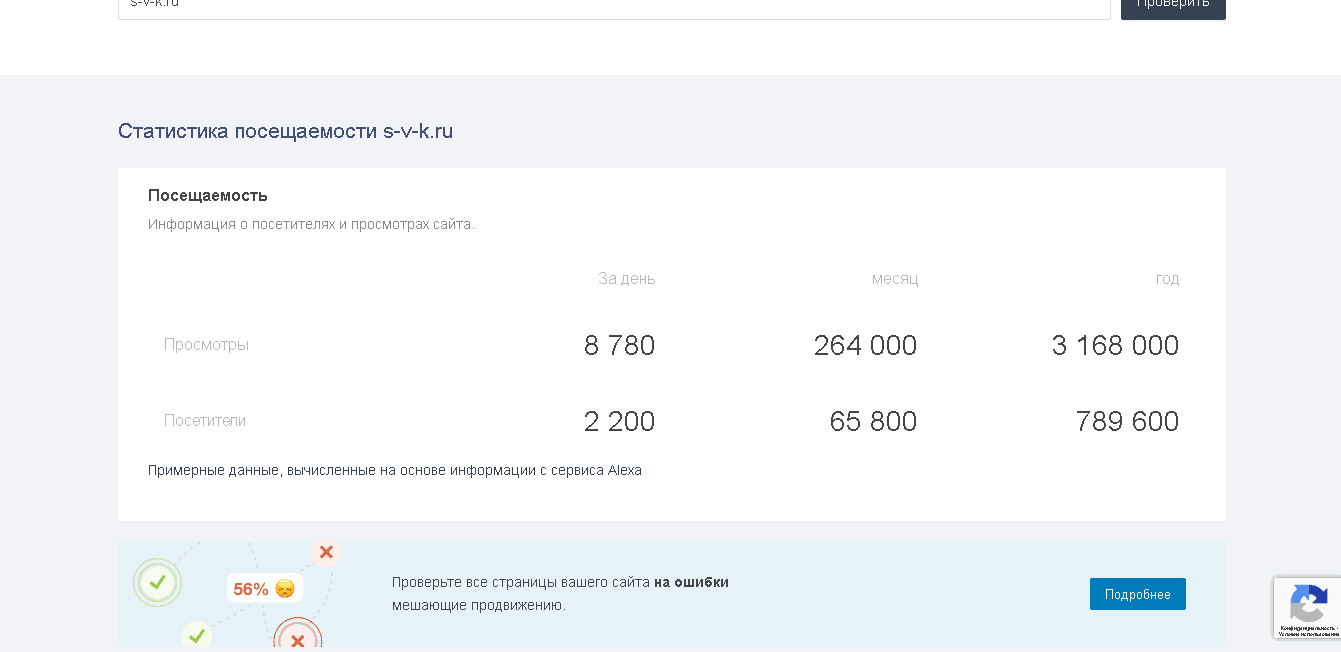1341x652 pixels.
Task: Click the Статистика посещаемости s-v-k.ru heading
Action: [285, 131]
